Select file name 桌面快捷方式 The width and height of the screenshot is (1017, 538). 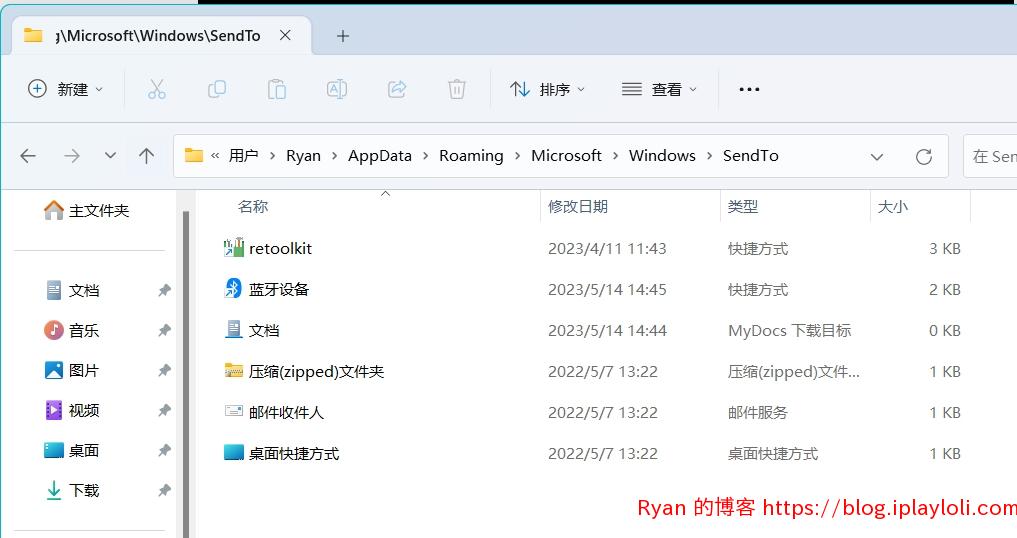pyautogui.click(x=294, y=453)
